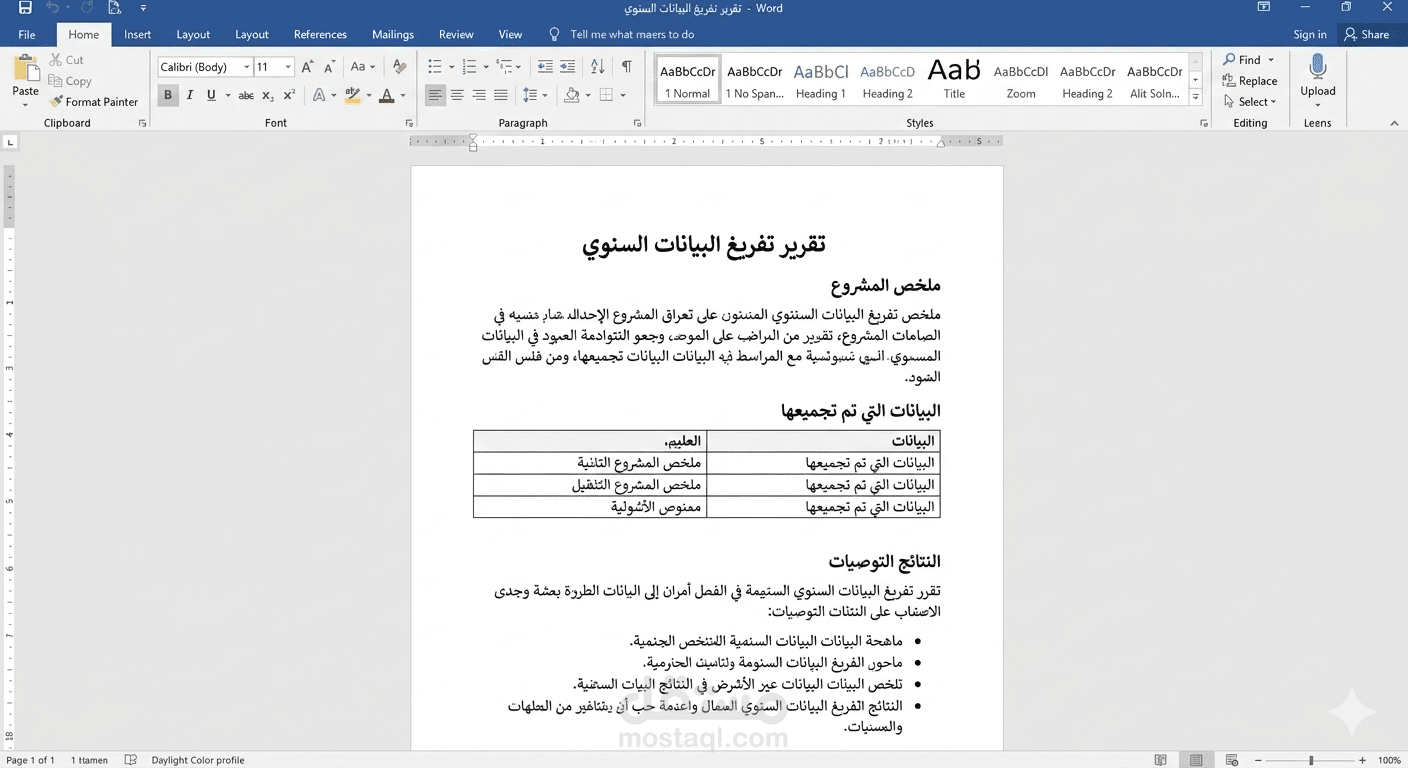
Task: Create a multilevel list
Action: [x=505, y=67]
